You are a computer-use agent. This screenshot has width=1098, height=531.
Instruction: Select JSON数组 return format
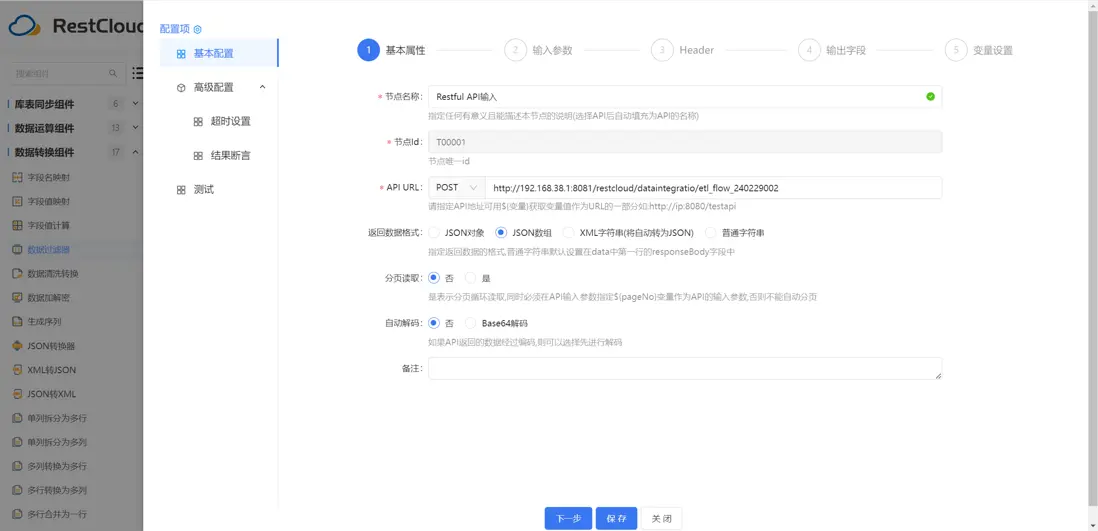501,233
